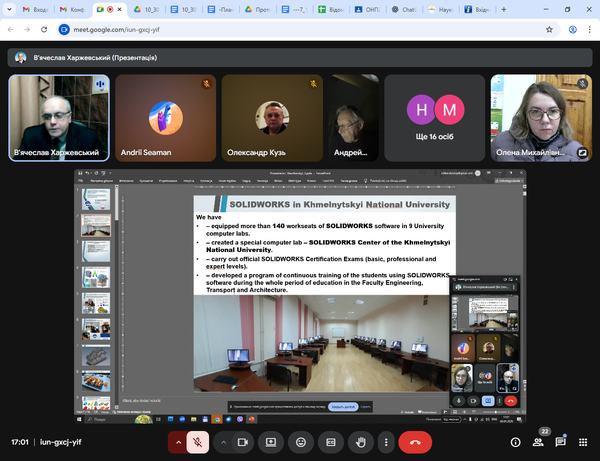Open the emoji reactions panel
The image size is (600, 461).
point(300,441)
